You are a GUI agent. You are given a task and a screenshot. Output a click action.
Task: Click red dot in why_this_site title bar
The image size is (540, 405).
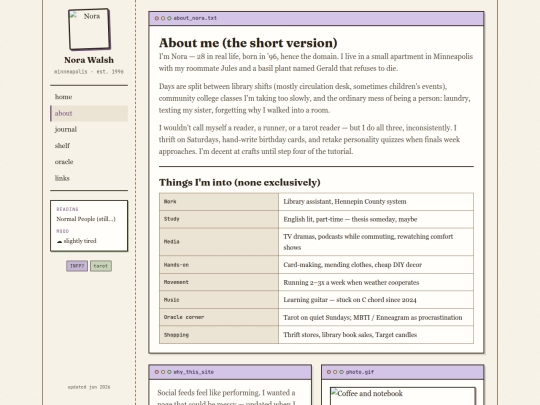pyautogui.click(x=157, y=372)
